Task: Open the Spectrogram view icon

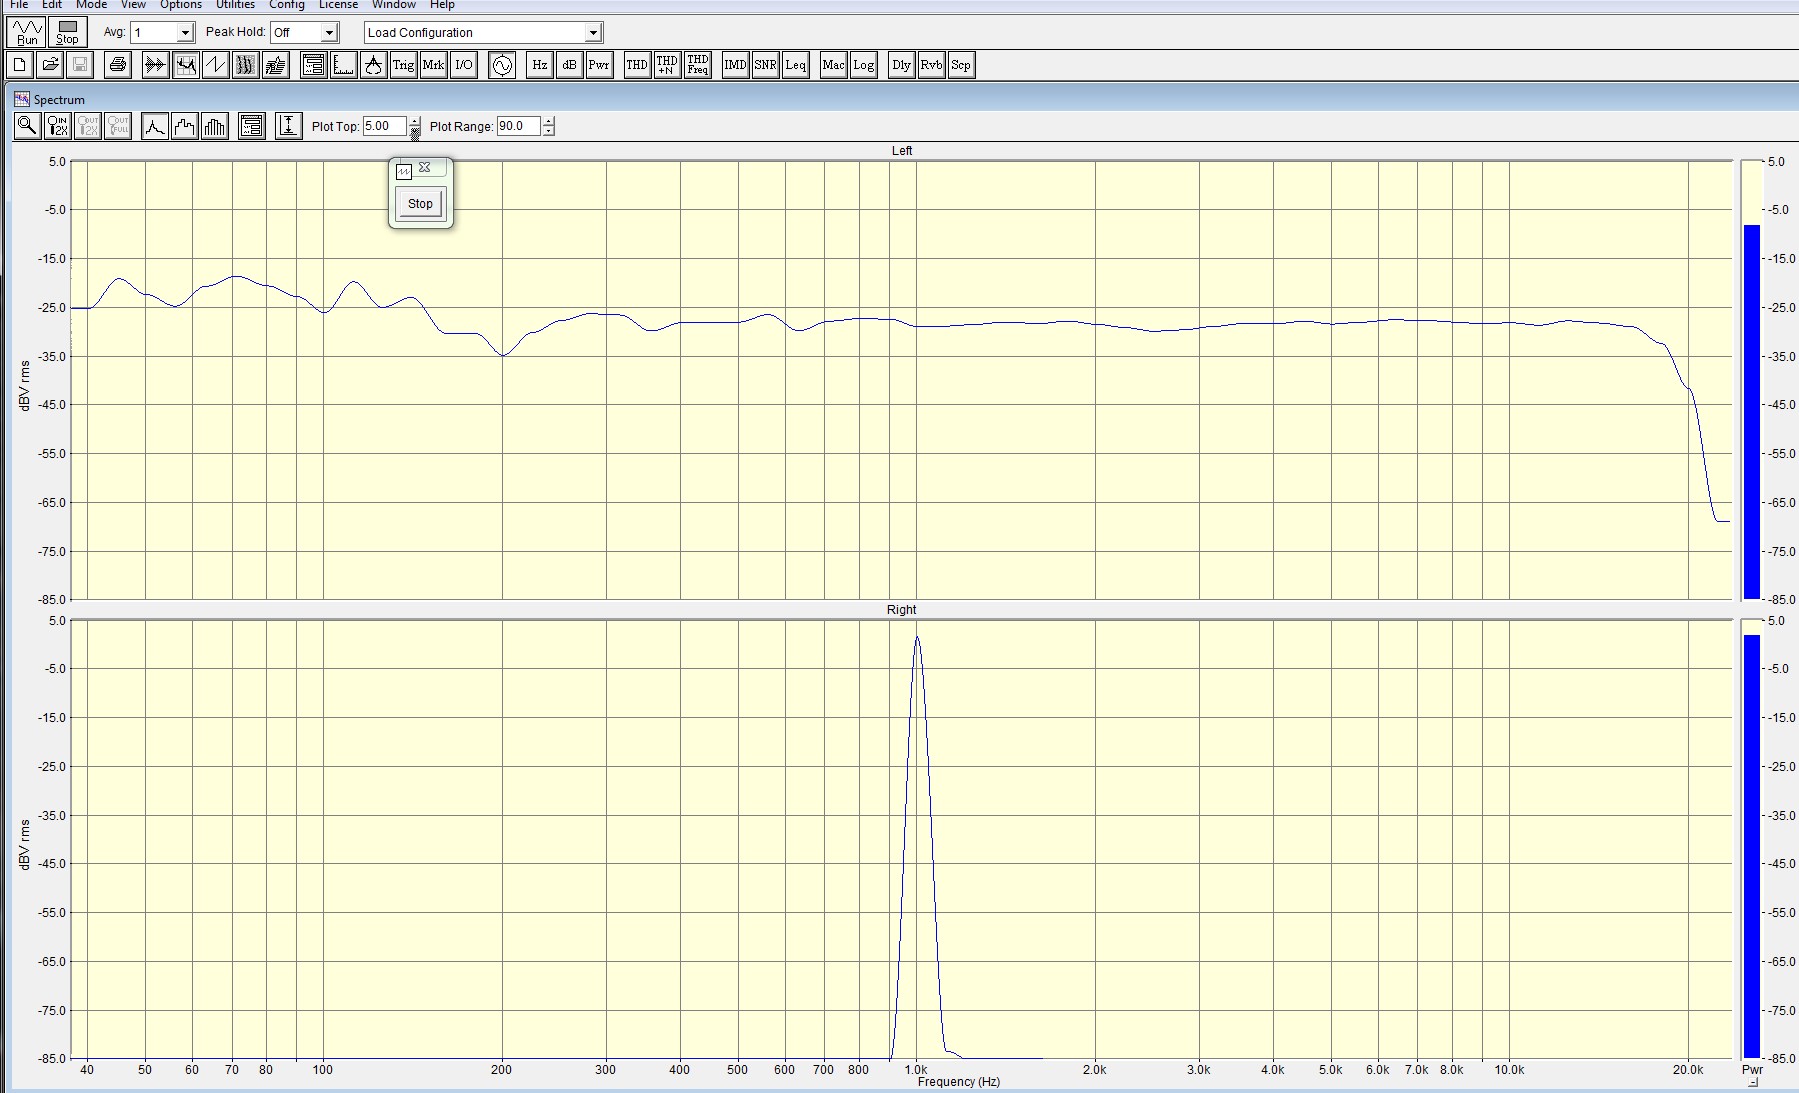Action: pyautogui.click(x=245, y=65)
